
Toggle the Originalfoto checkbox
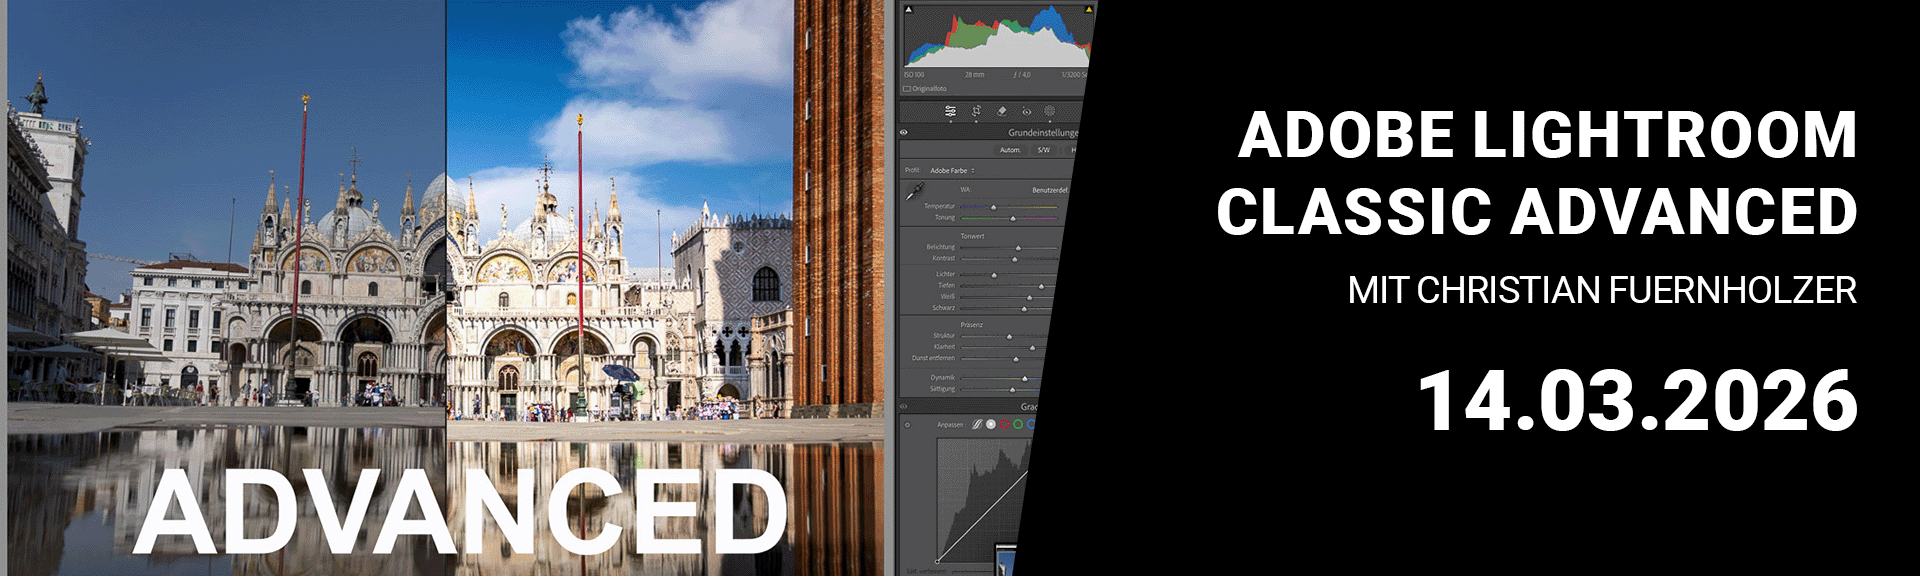tap(907, 89)
